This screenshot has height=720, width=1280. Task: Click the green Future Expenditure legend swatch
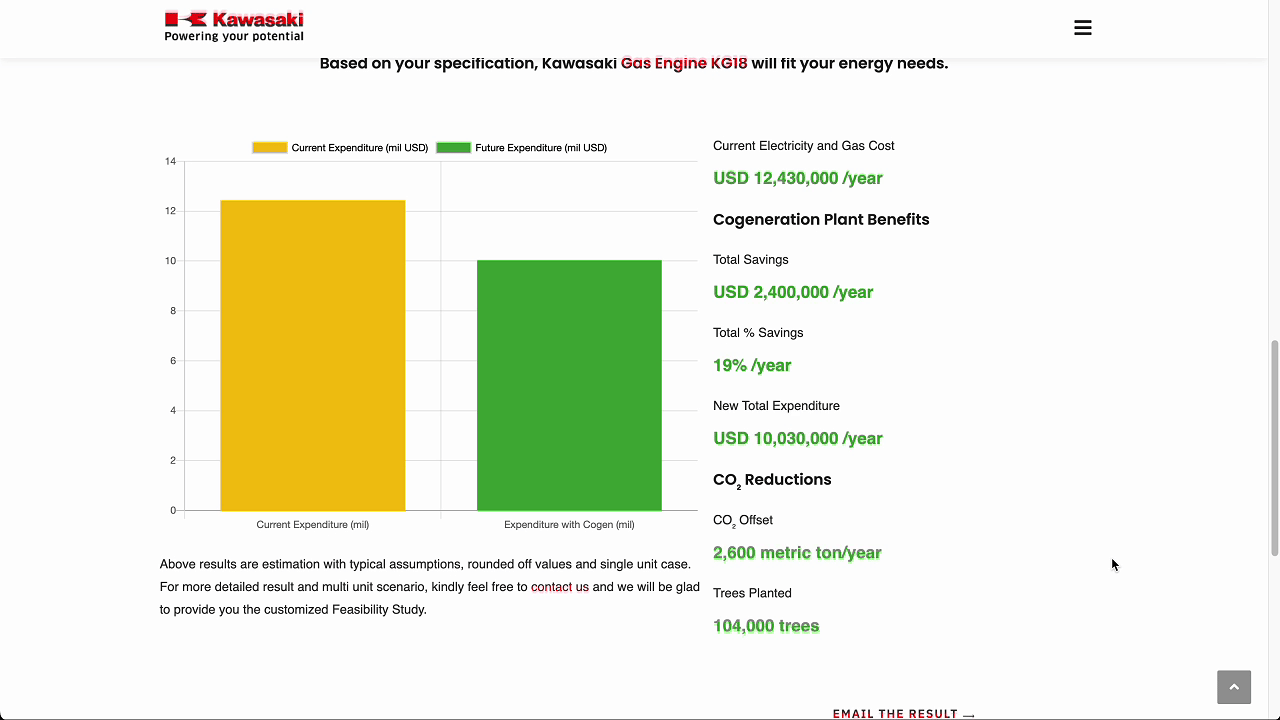[453, 148]
